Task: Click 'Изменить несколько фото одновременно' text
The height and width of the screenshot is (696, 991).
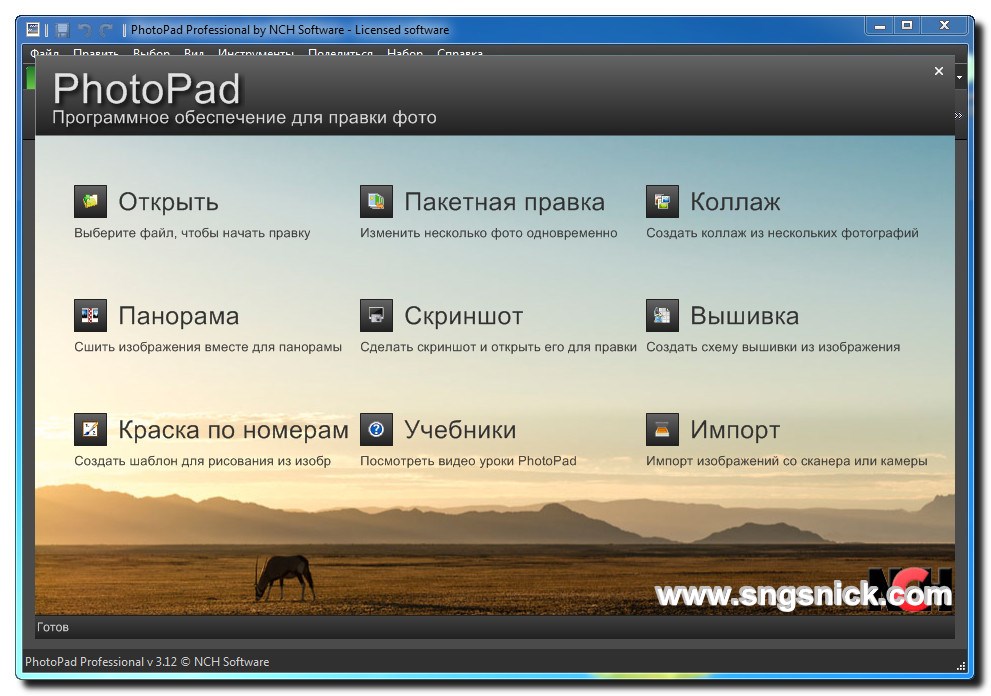Action: point(489,233)
